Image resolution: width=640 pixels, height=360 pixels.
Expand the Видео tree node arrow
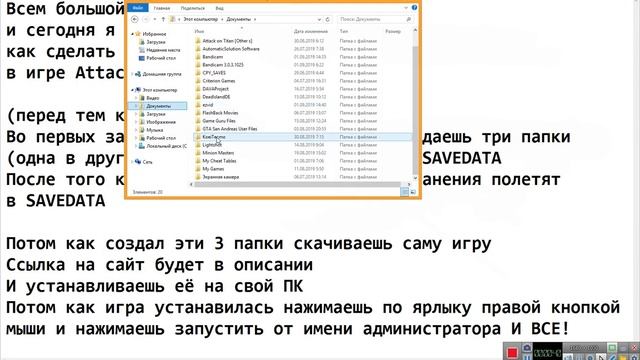(136, 98)
